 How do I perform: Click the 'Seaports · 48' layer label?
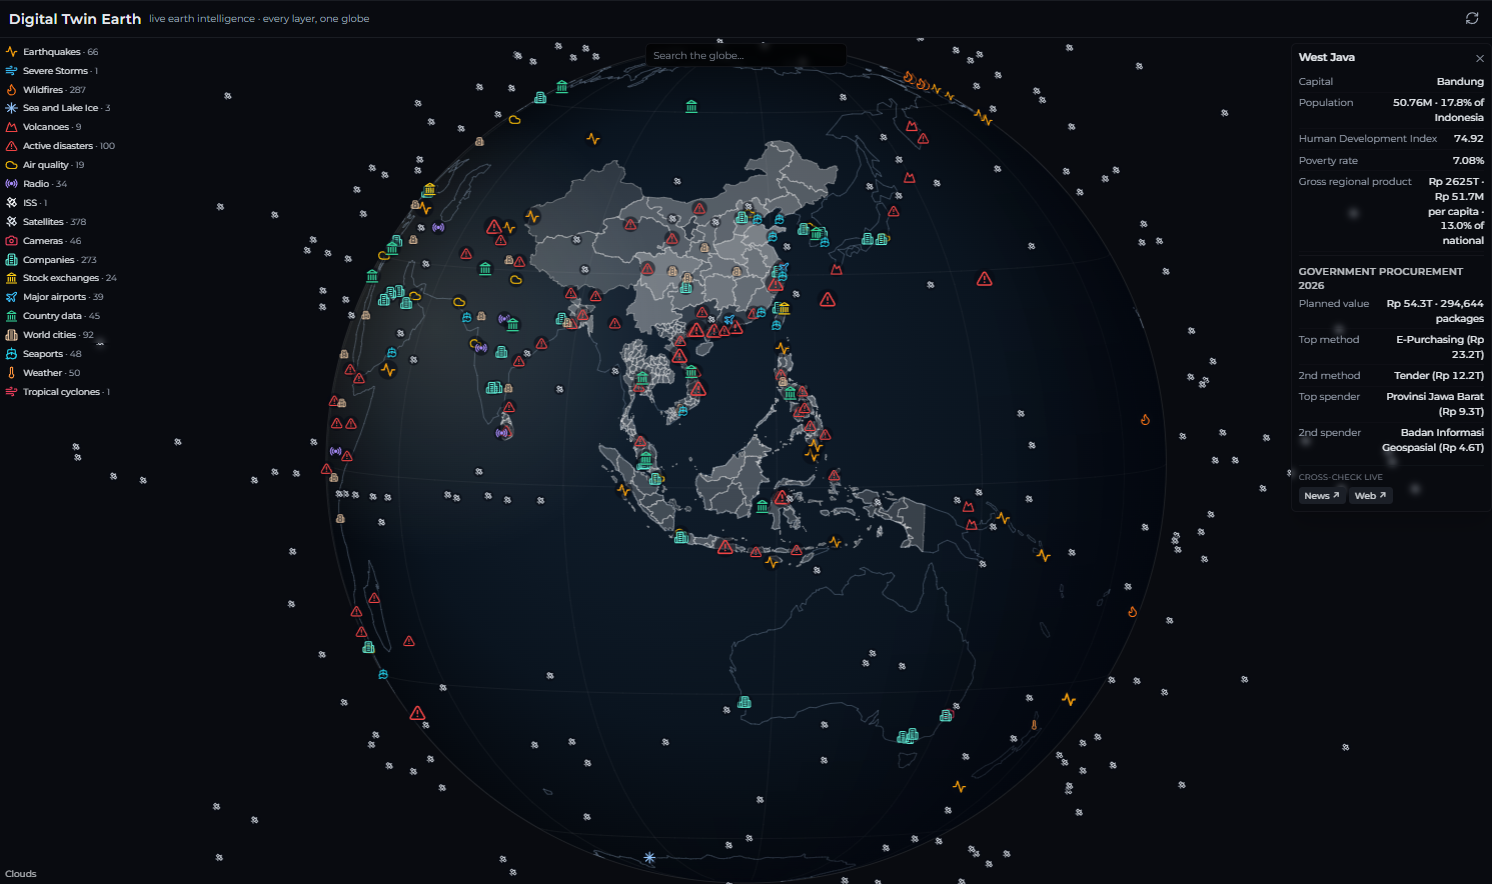pyautogui.click(x=52, y=354)
